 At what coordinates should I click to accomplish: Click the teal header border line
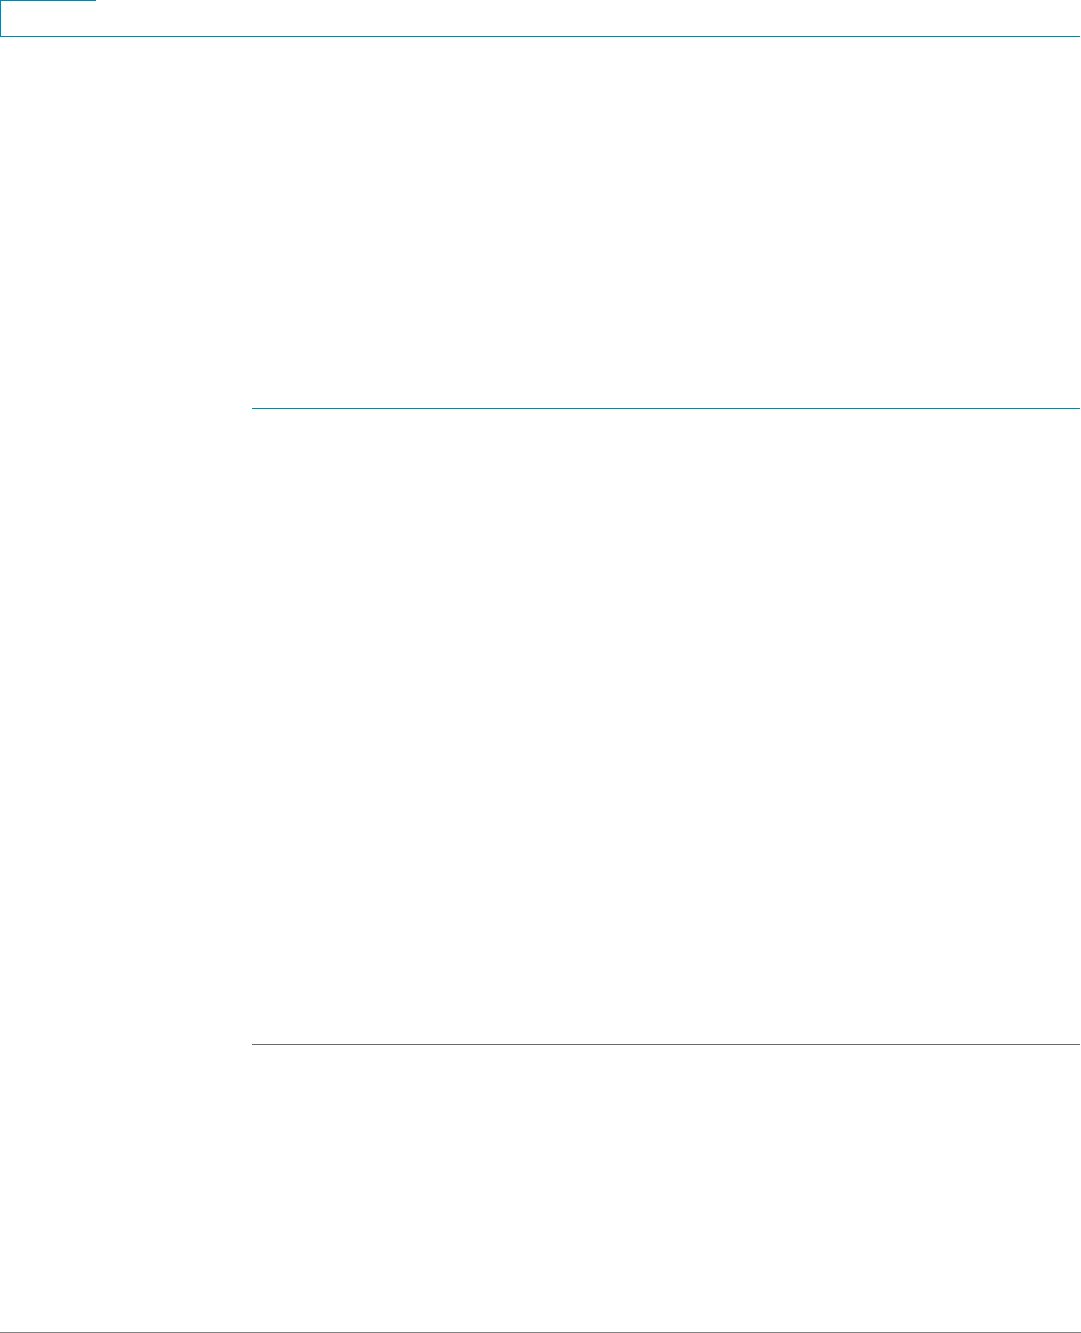(540, 37)
